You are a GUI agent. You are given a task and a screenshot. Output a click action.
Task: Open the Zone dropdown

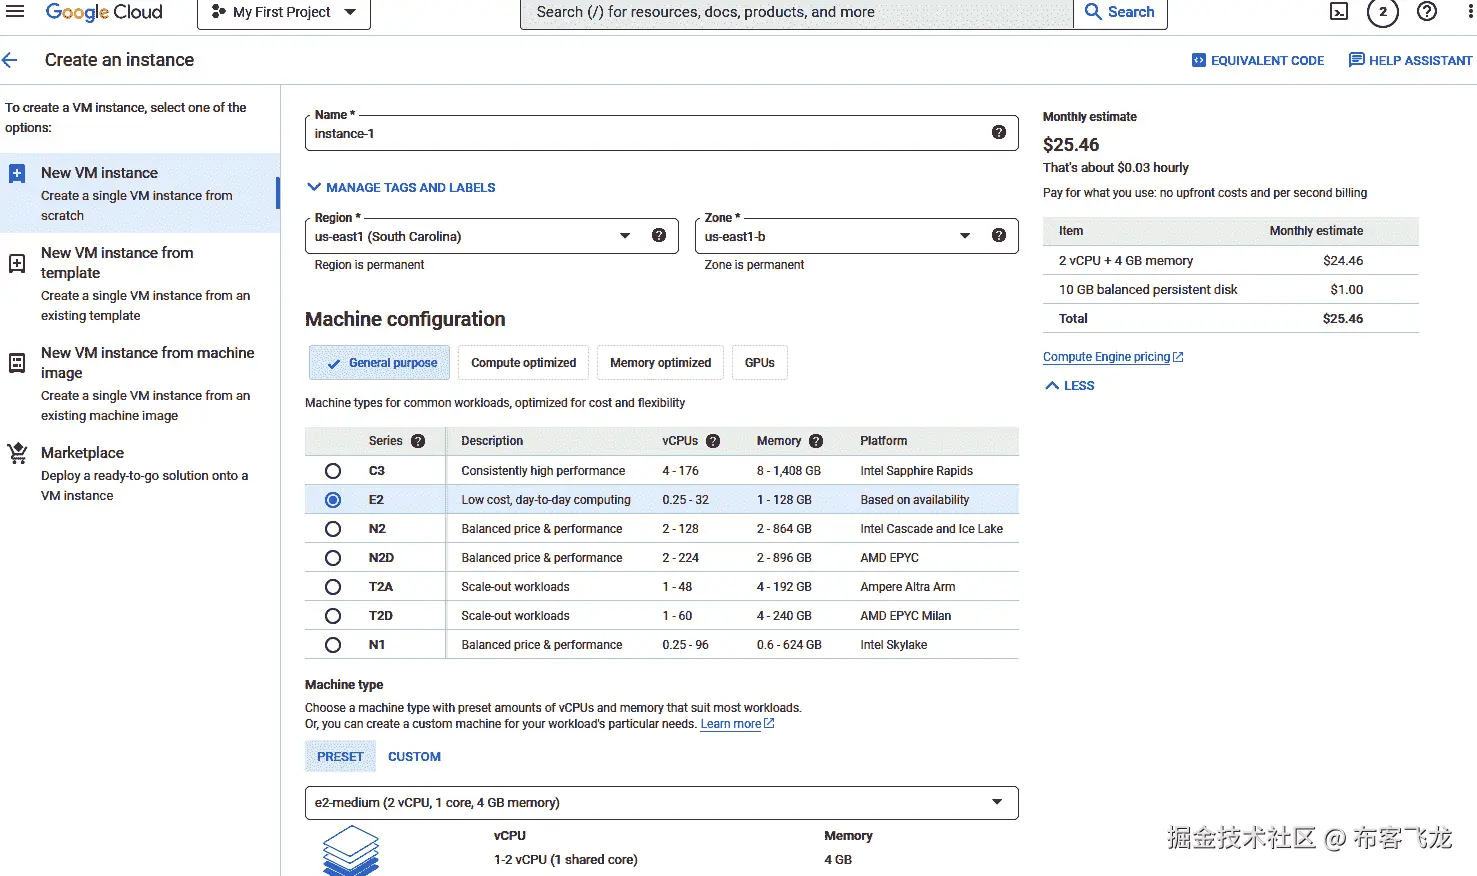(856, 236)
